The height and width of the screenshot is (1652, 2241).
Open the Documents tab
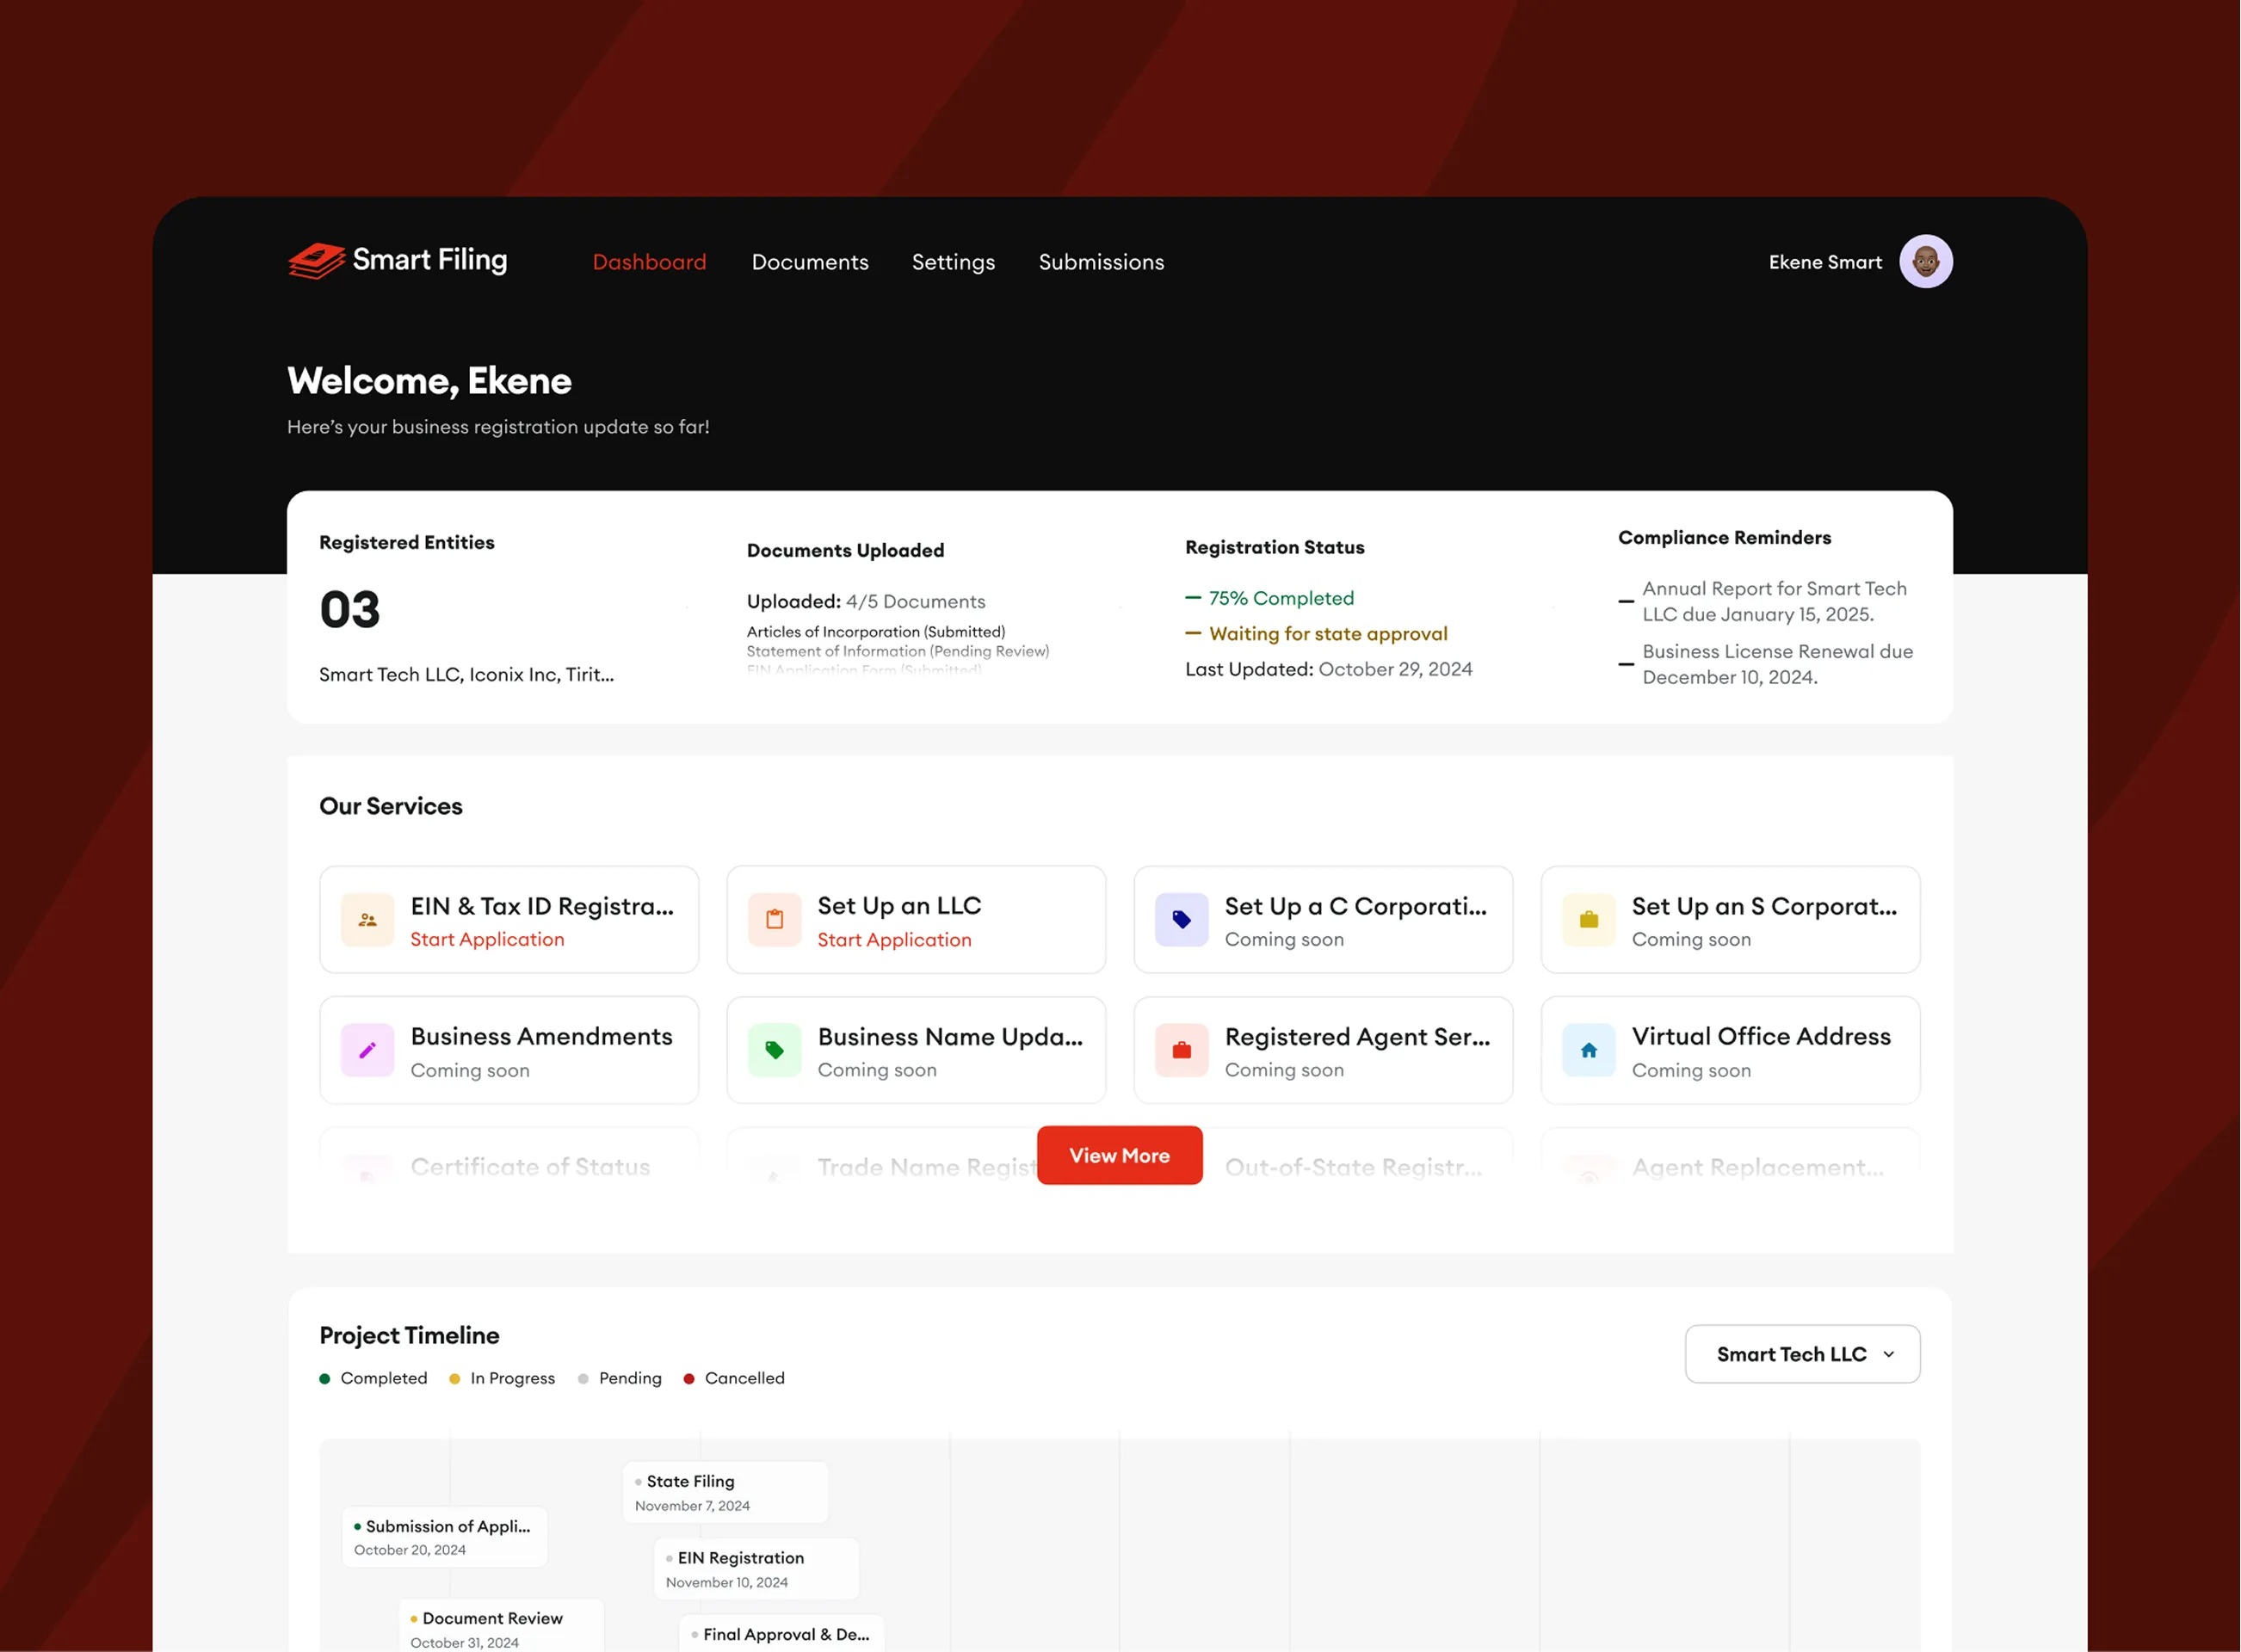pyautogui.click(x=809, y=262)
